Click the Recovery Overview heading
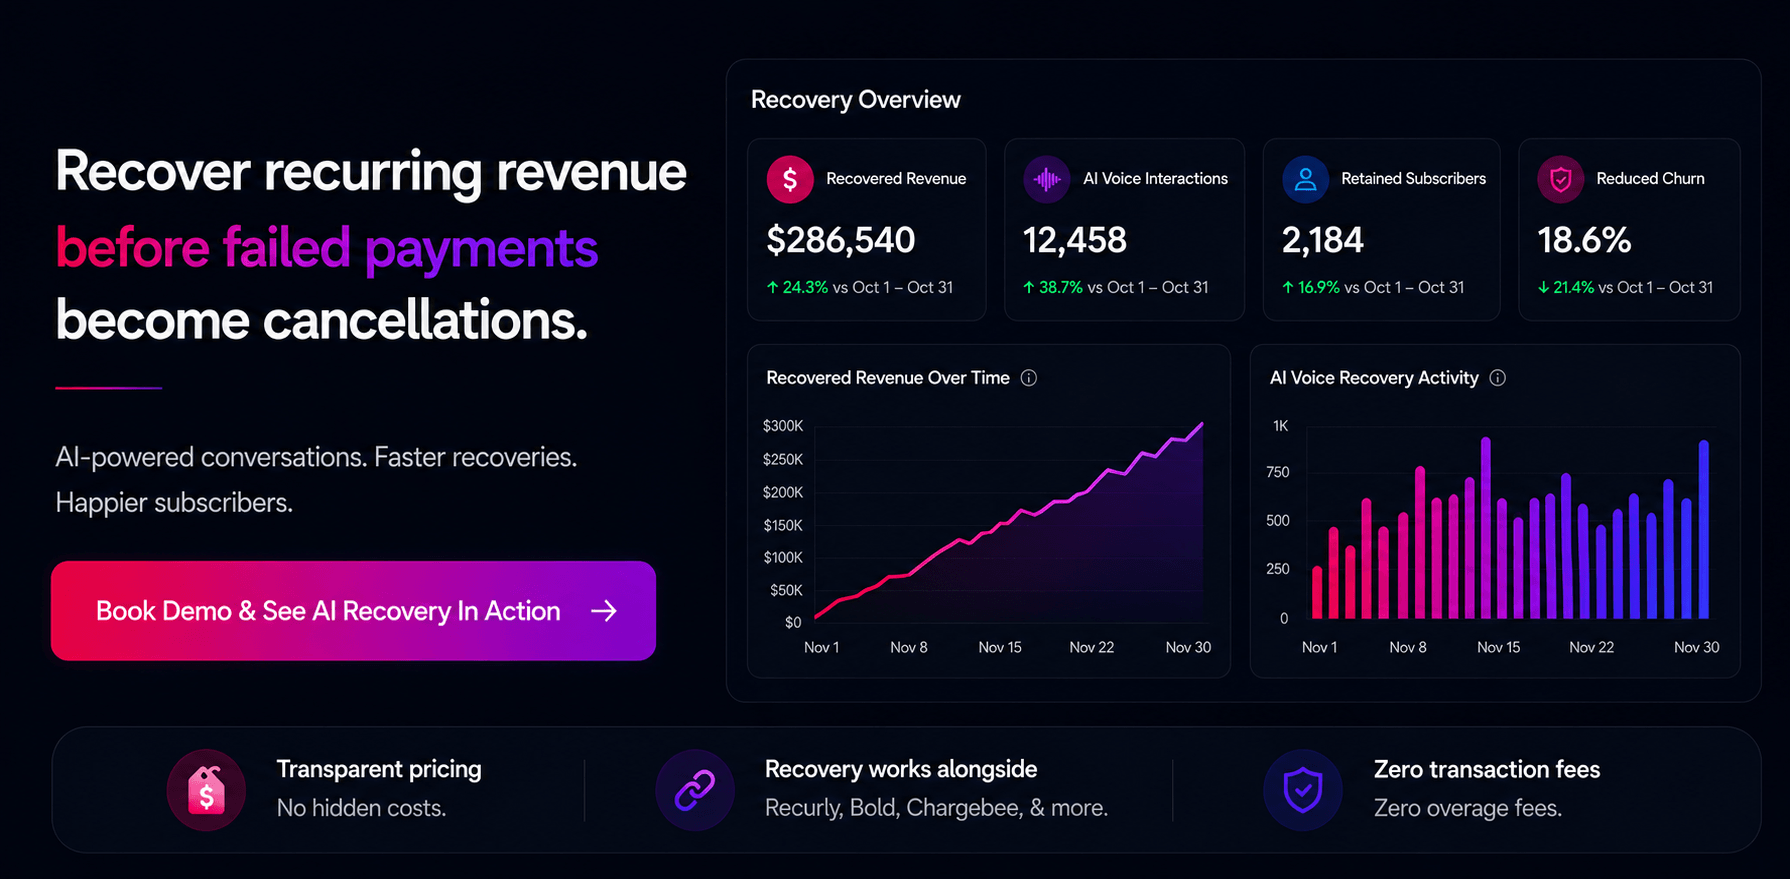Image resolution: width=1790 pixels, height=879 pixels. tap(856, 100)
